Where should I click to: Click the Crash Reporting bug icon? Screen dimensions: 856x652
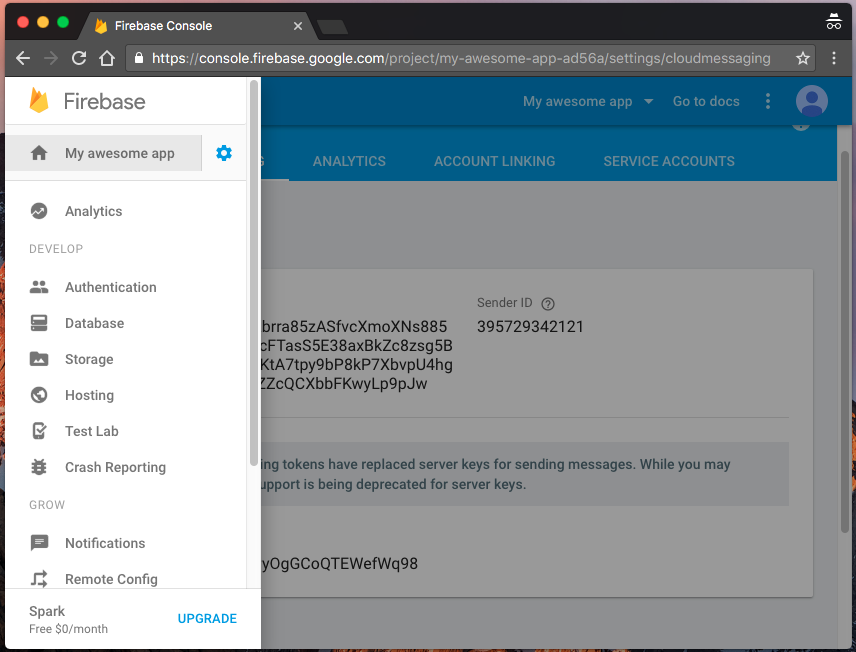pyautogui.click(x=39, y=467)
